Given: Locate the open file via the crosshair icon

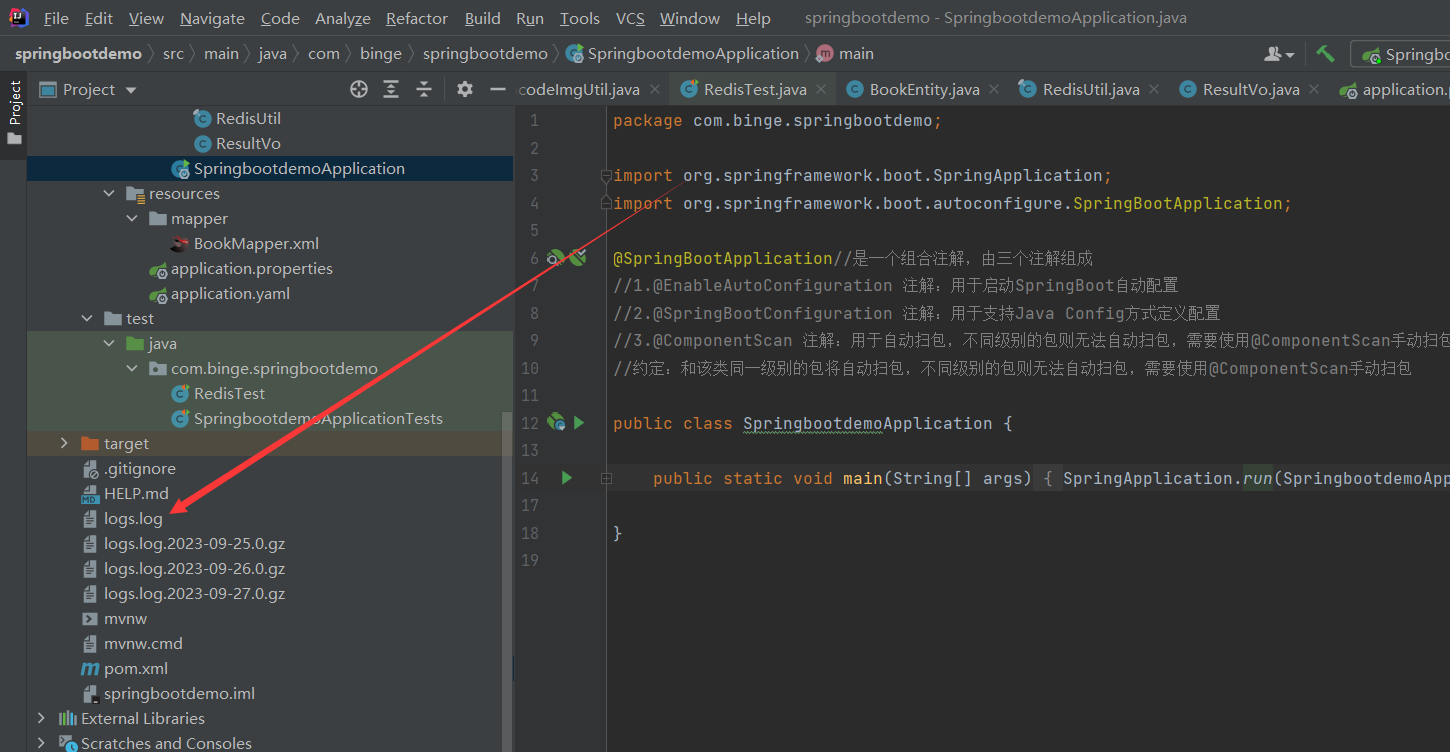Looking at the screenshot, I should tap(359, 90).
